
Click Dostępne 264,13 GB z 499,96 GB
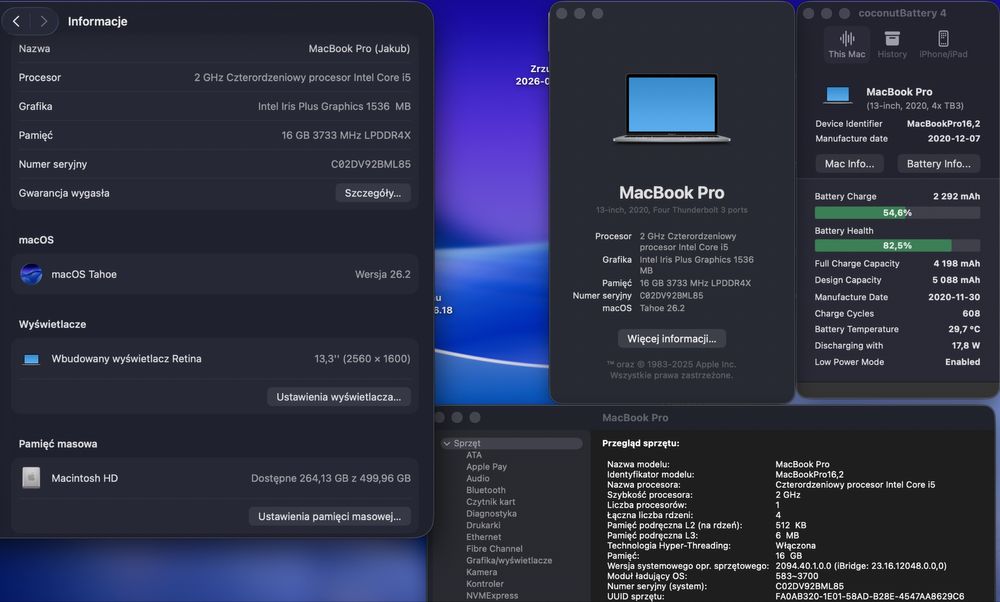(x=330, y=478)
